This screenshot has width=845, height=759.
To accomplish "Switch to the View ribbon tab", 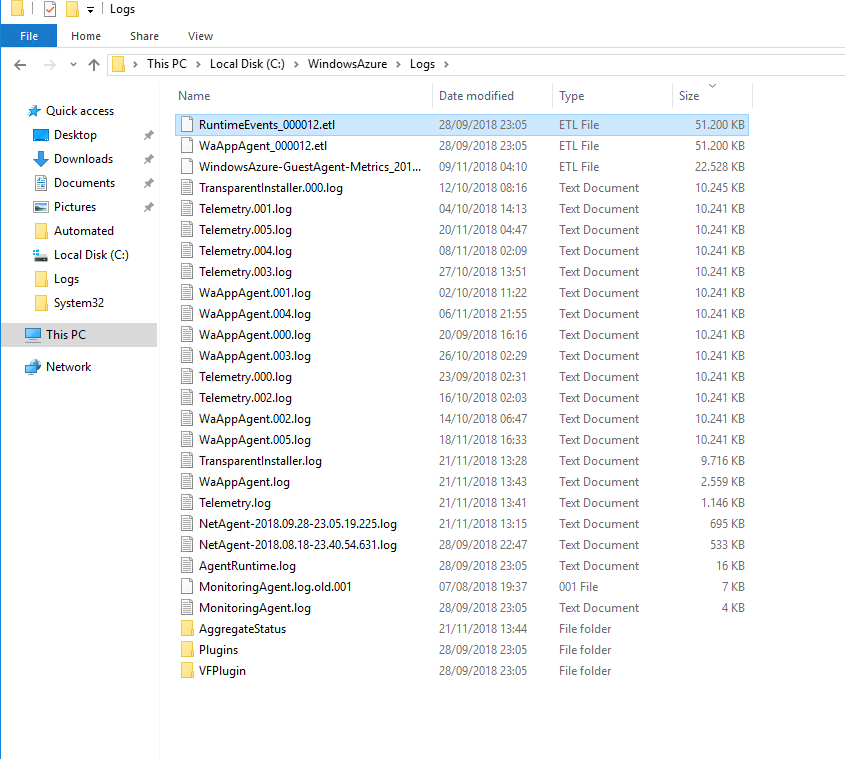I will pos(200,36).
